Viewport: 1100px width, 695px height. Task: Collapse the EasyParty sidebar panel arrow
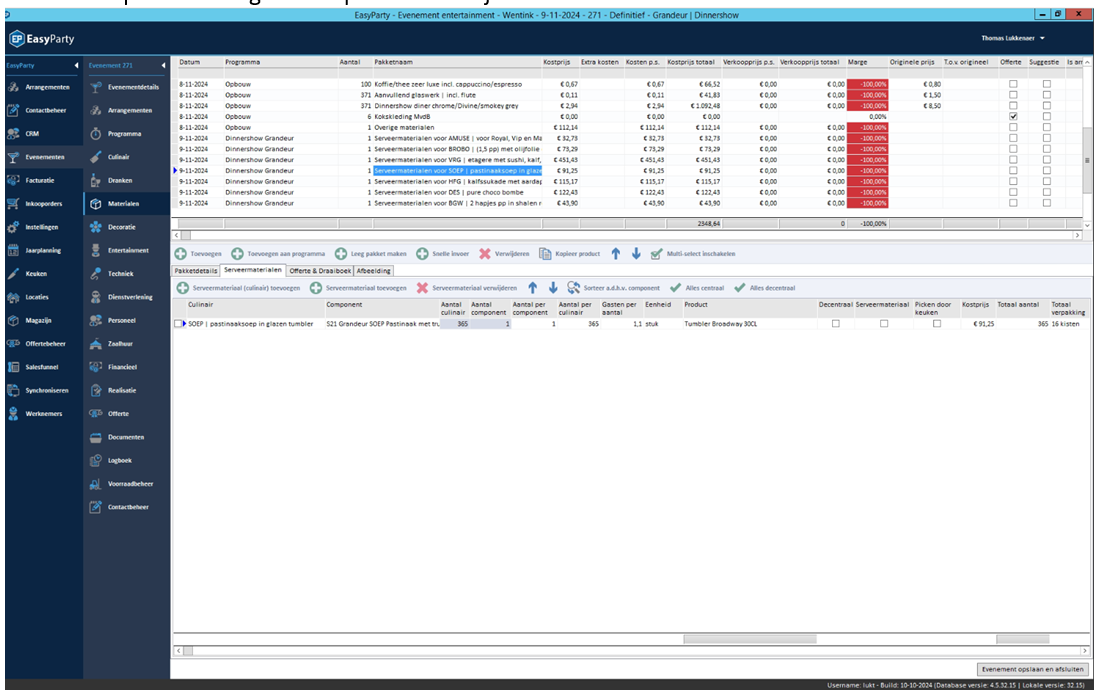(x=76, y=65)
